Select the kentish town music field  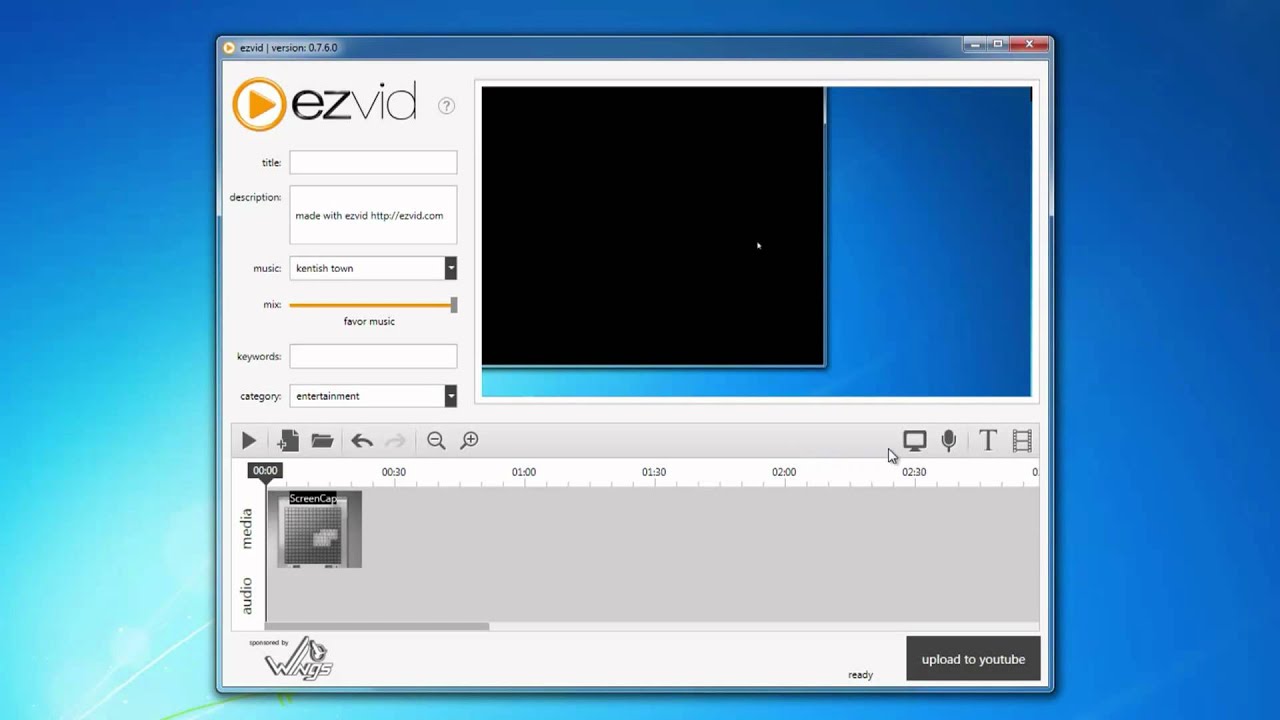(367, 268)
